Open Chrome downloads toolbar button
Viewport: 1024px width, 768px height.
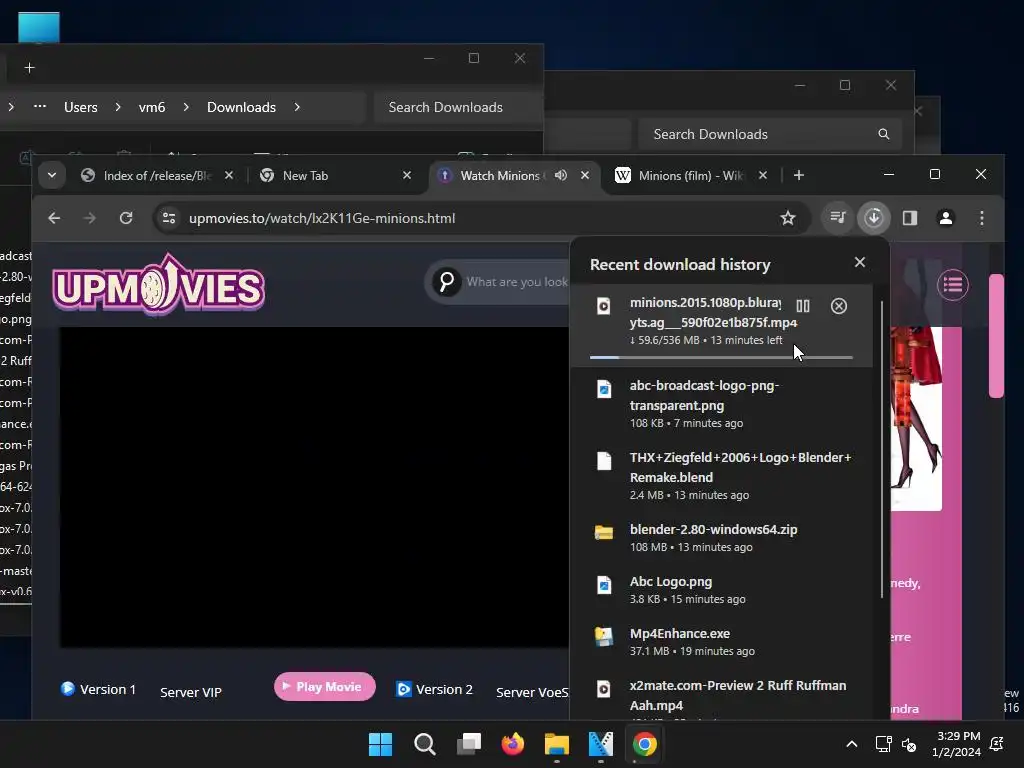tap(874, 218)
